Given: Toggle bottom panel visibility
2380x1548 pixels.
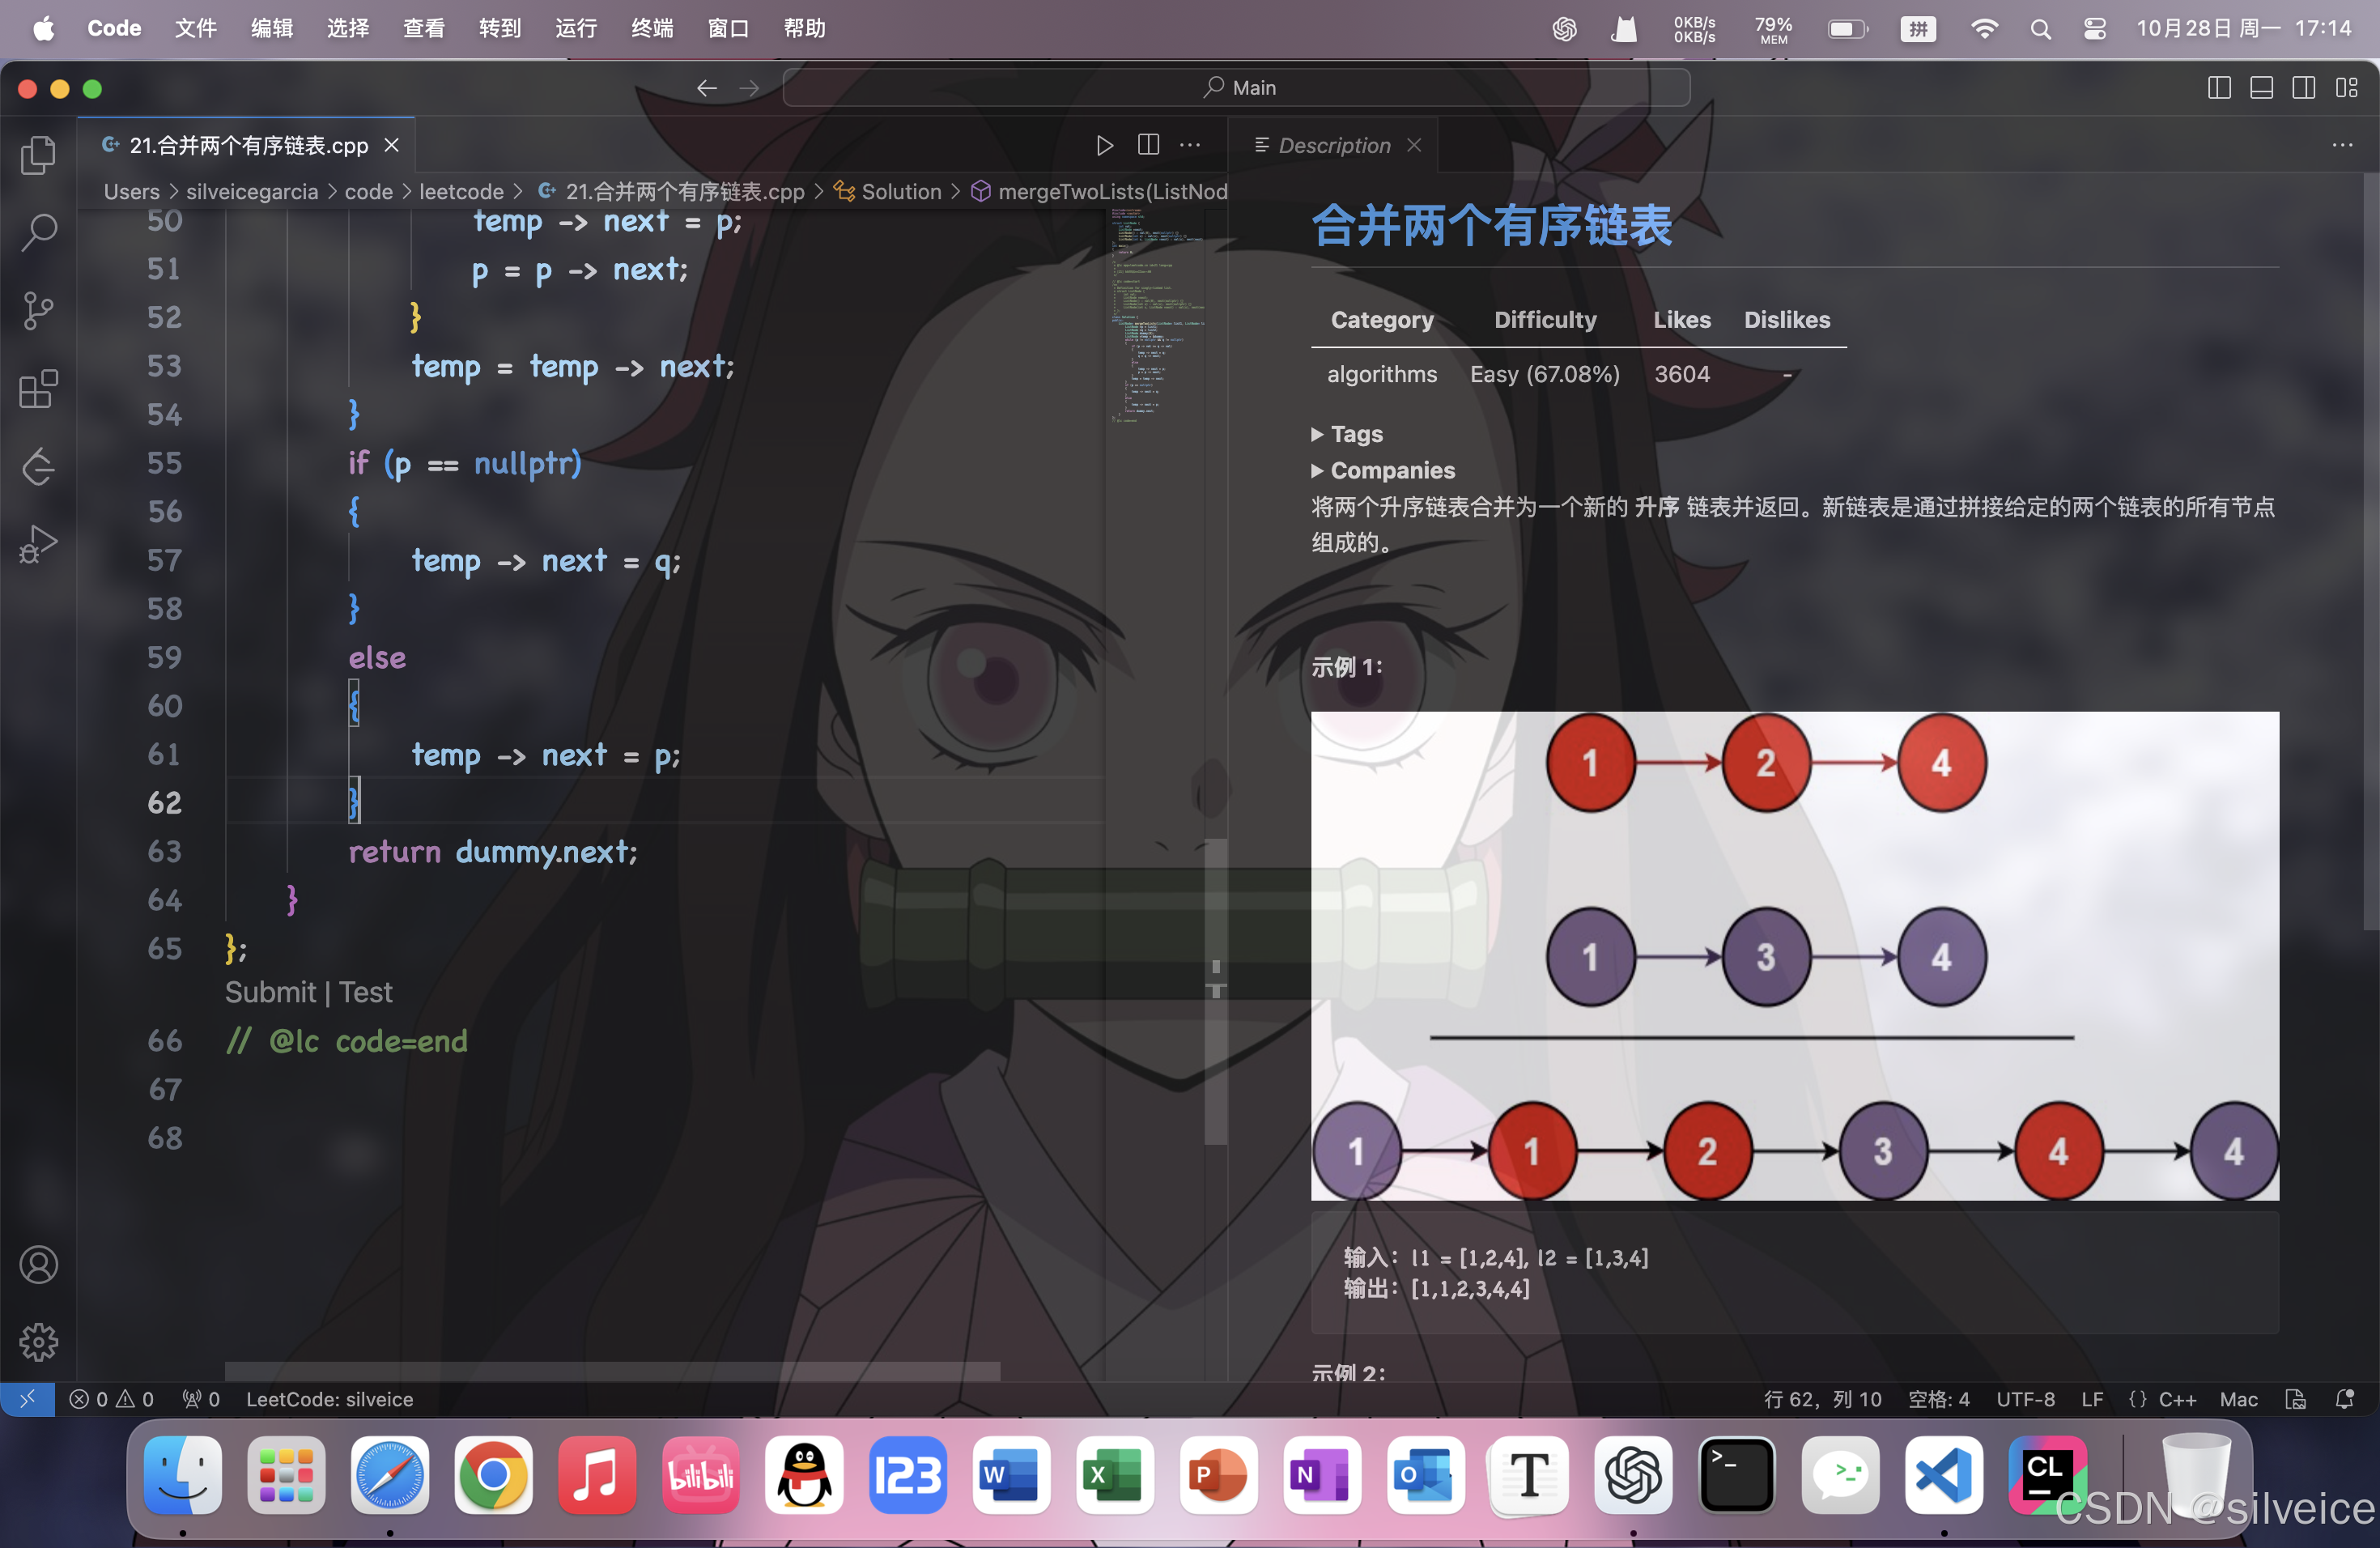Looking at the screenshot, I should coord(2261,88).
